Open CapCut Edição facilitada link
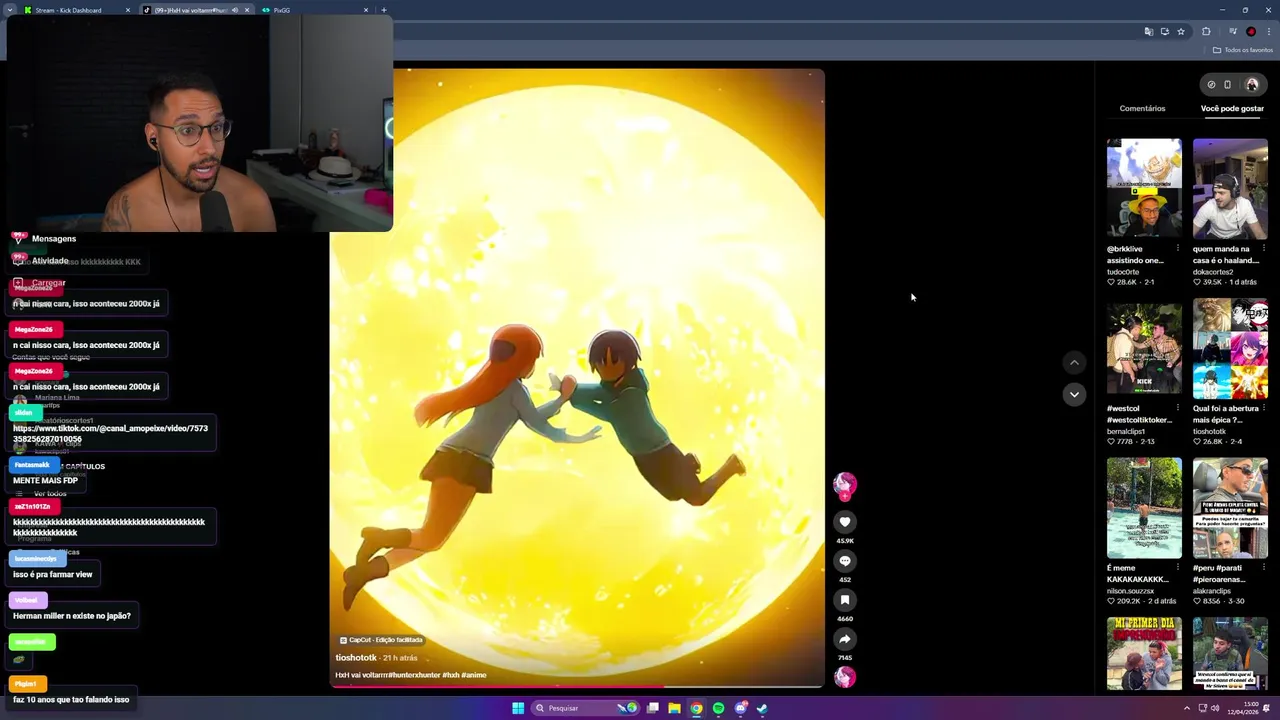The width and height of the screenshot is (1280, 720). pyautogui.click(x=381, y=640)
